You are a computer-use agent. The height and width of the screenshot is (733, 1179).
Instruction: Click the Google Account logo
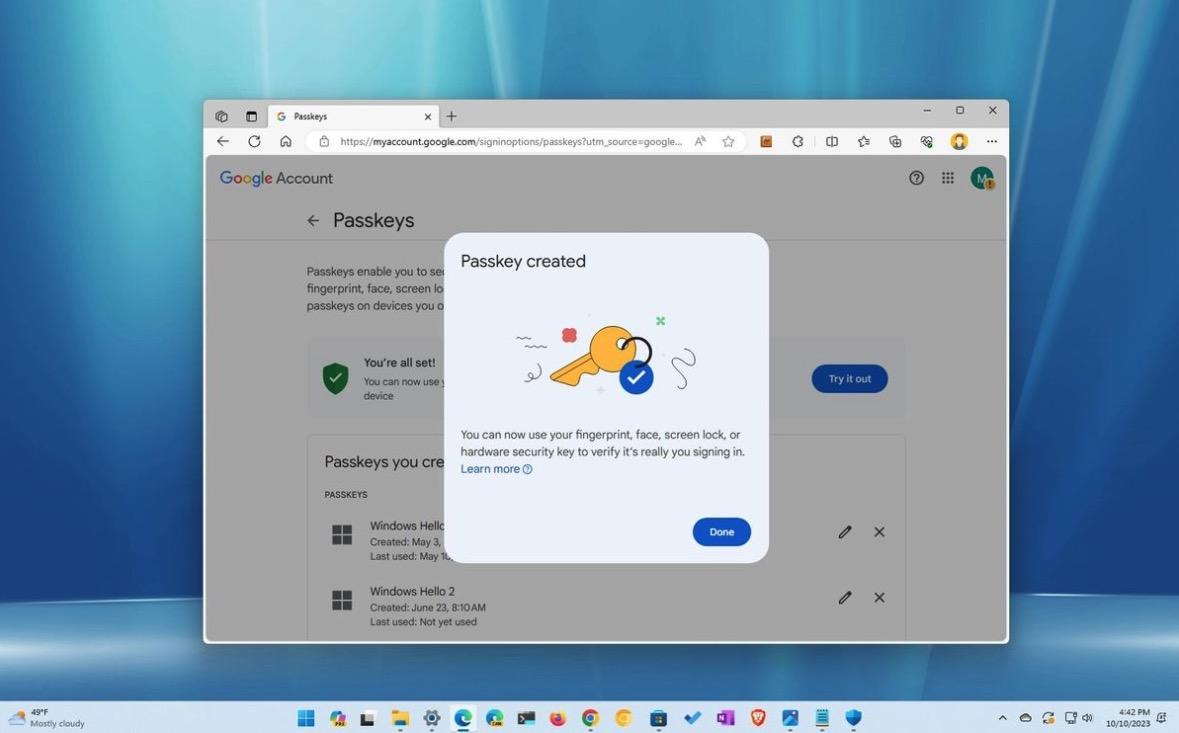pyautogui.click(x=276, y=178)
